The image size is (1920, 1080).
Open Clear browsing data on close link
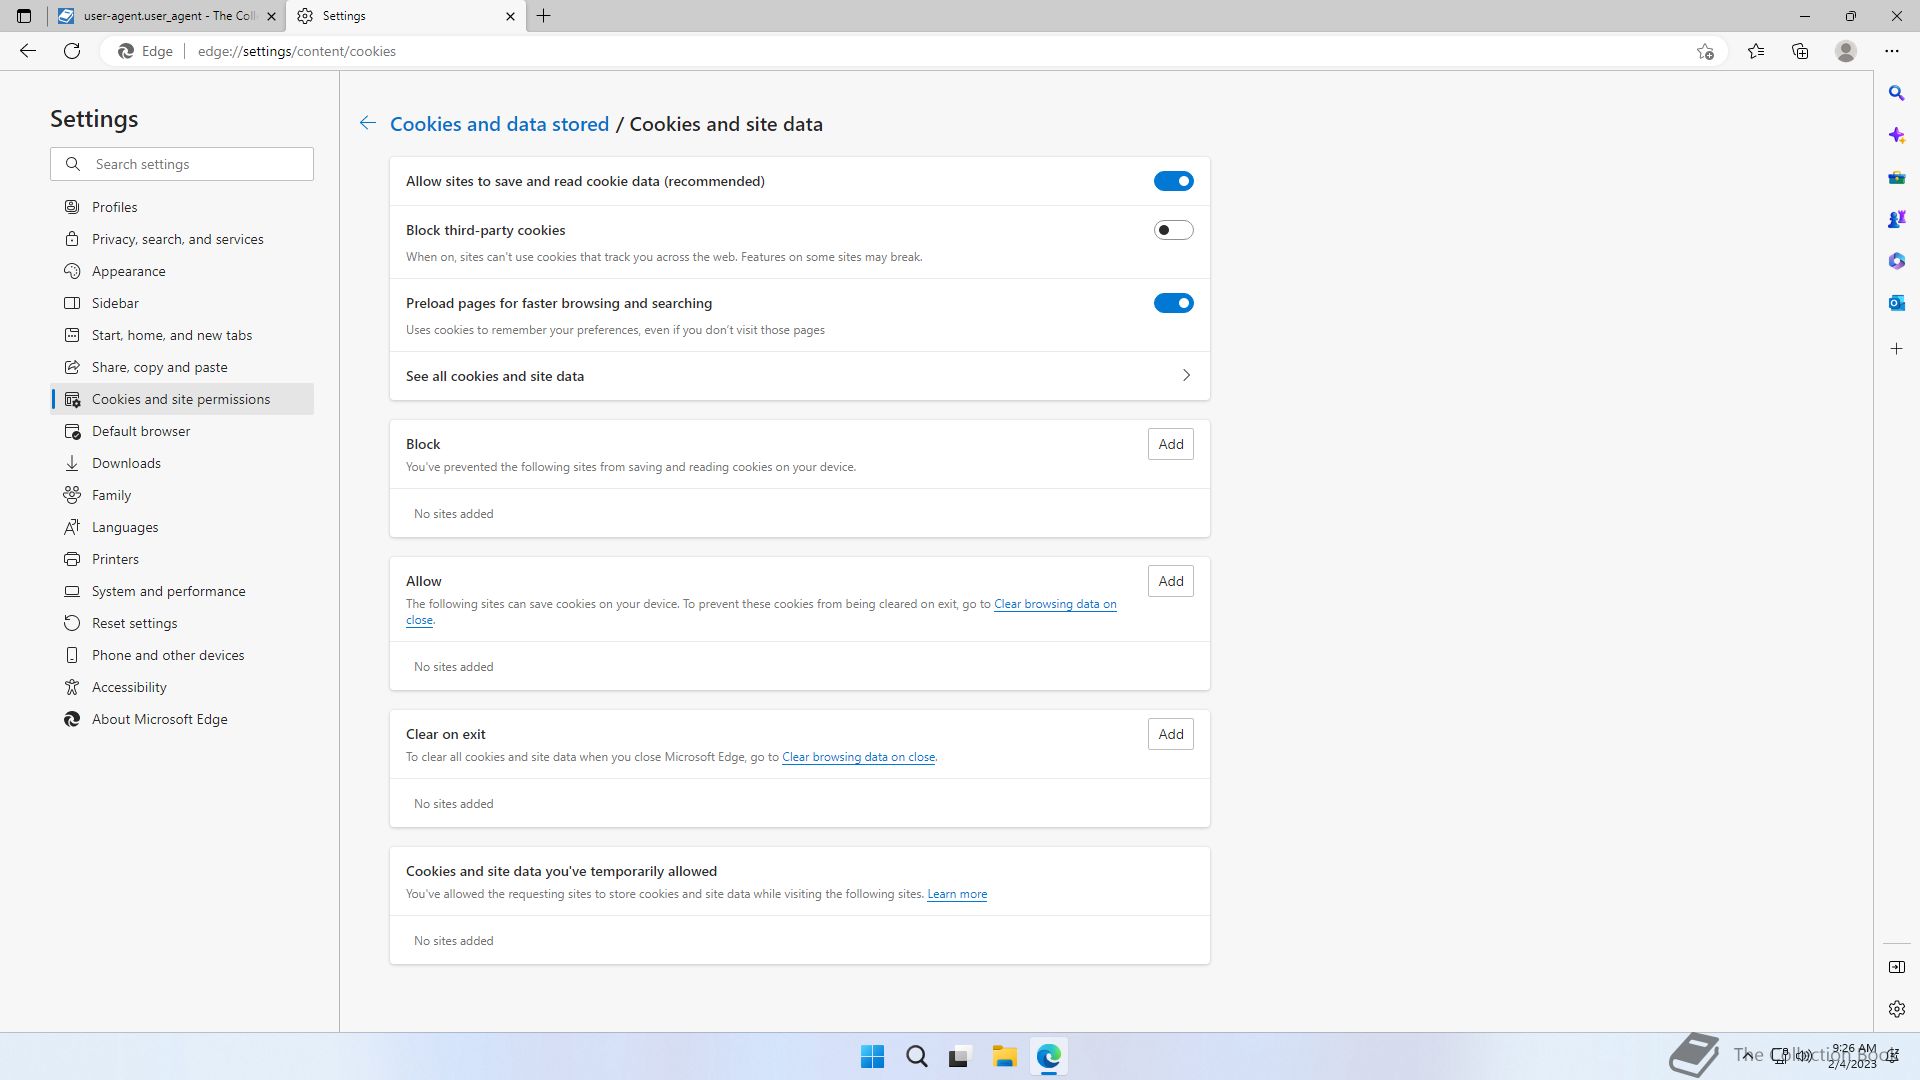(x=858, y=757)
